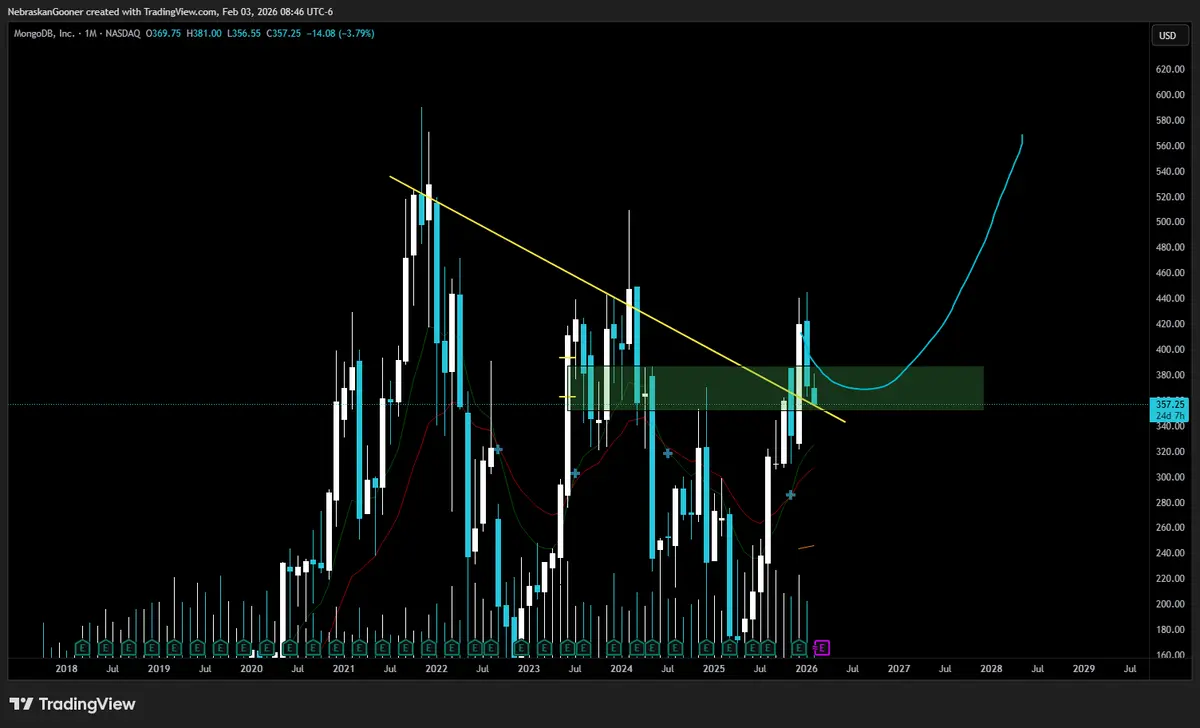
Task: Click the leftmost green earnings E marker
Action: [x=82, y=647]
